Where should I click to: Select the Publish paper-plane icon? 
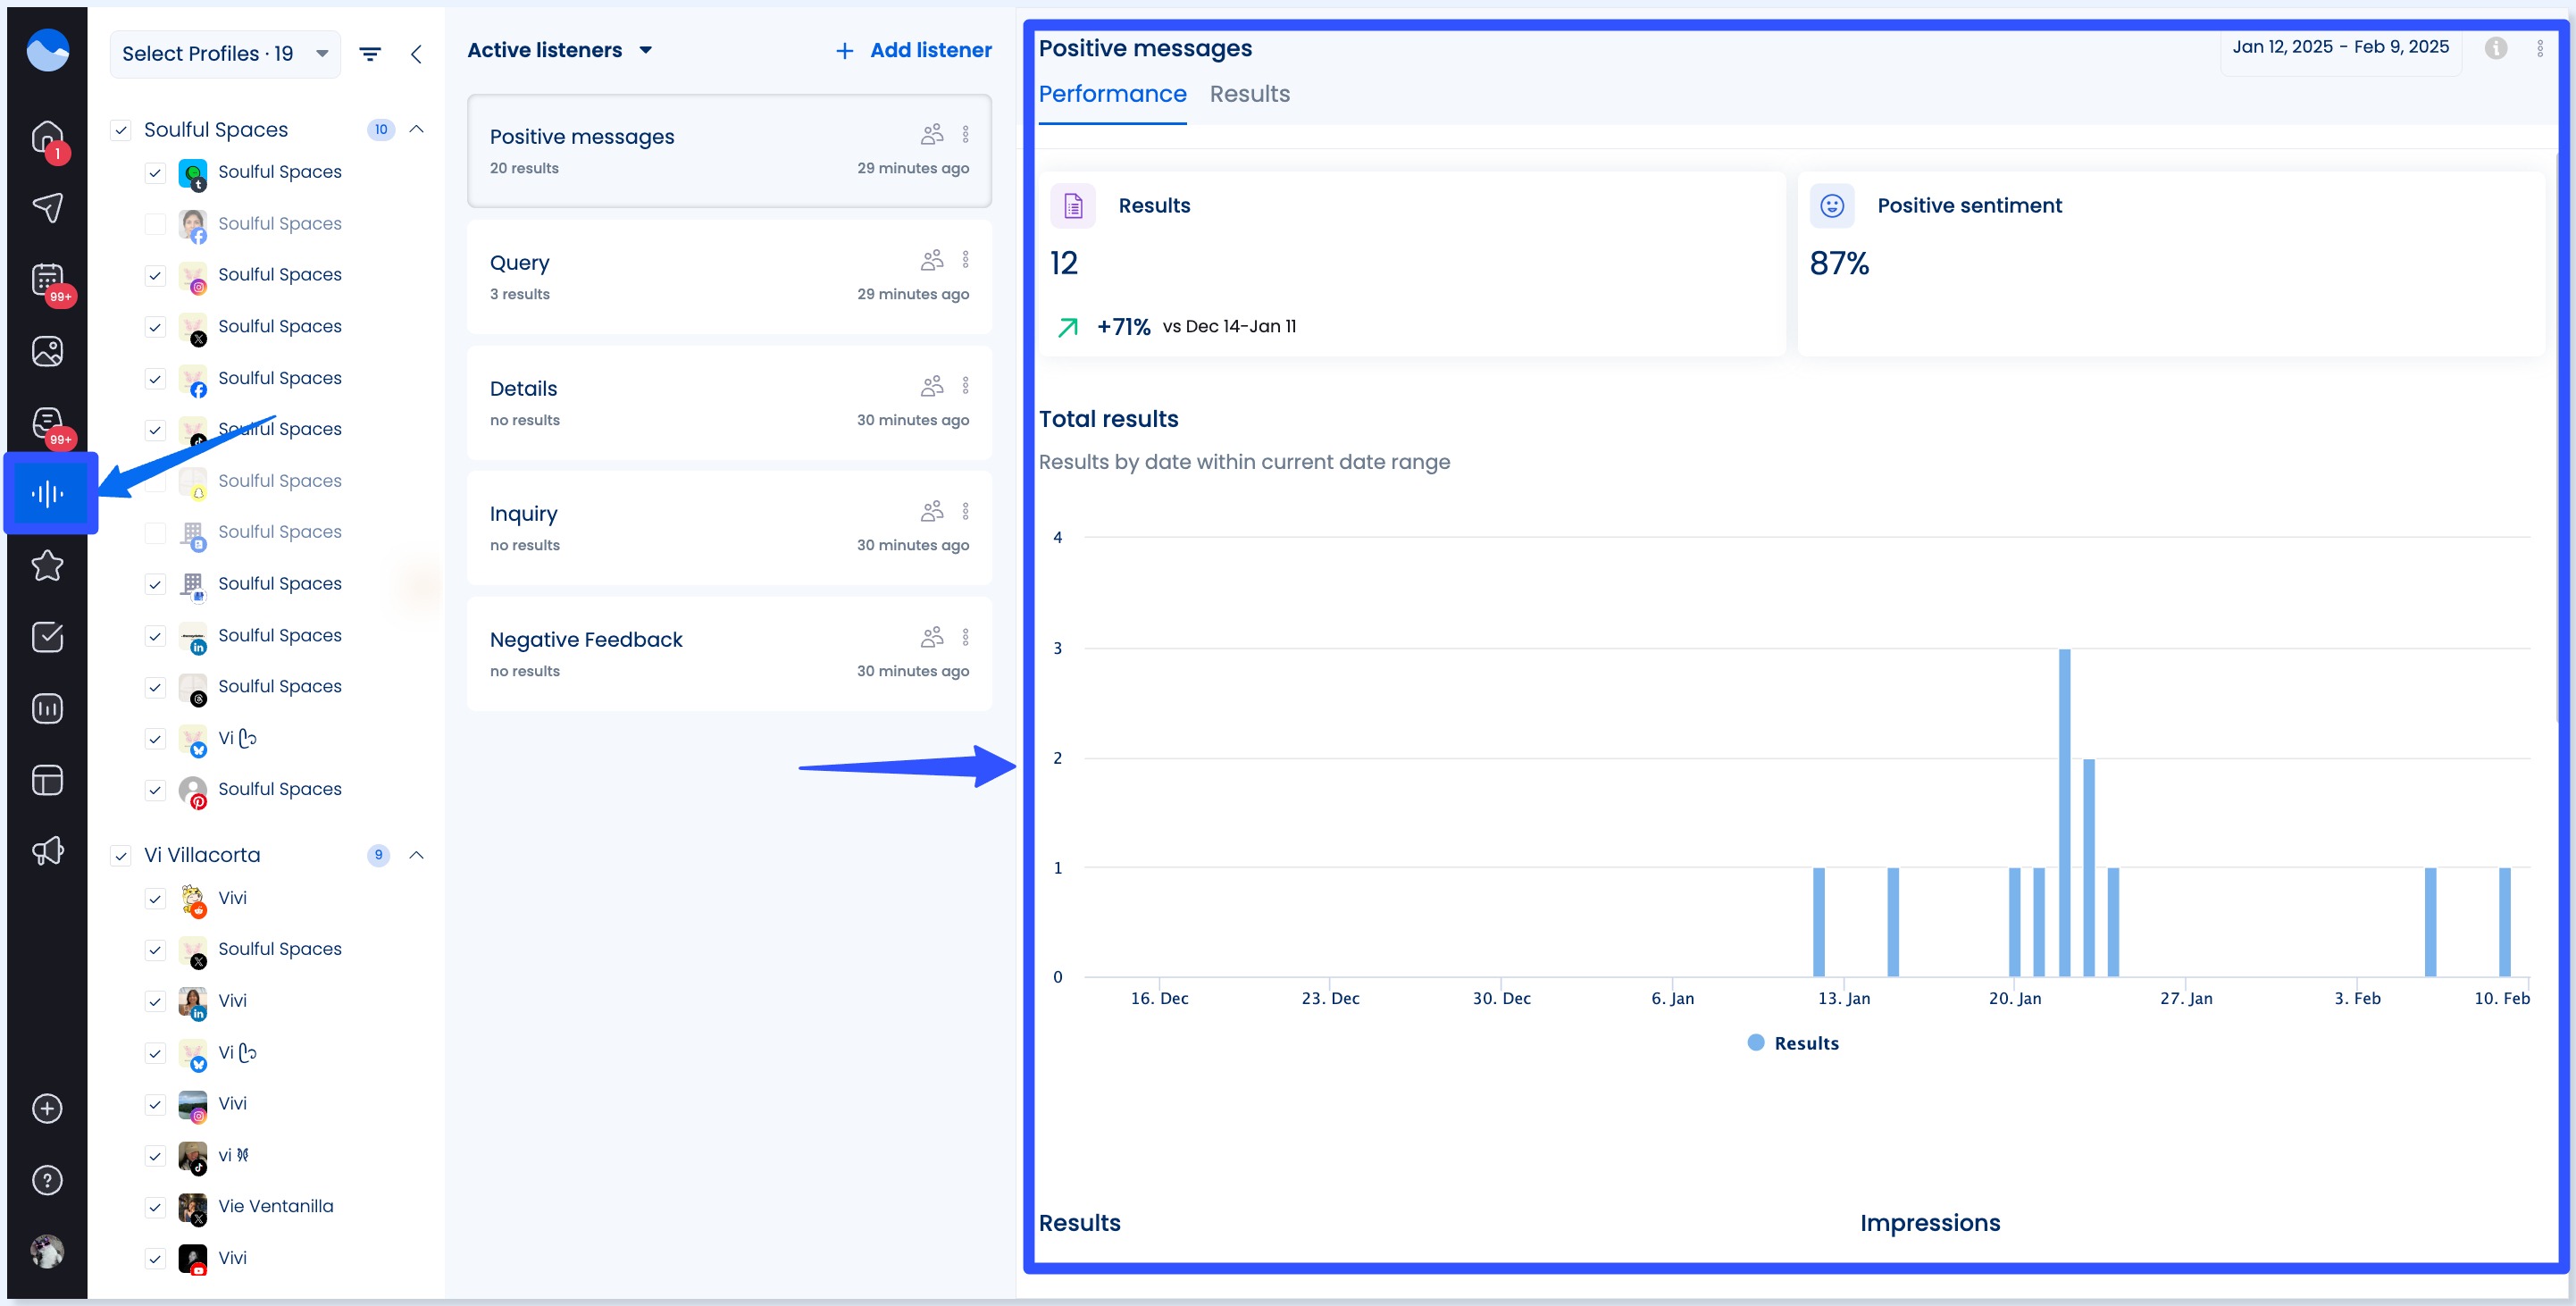click(47, 207)
